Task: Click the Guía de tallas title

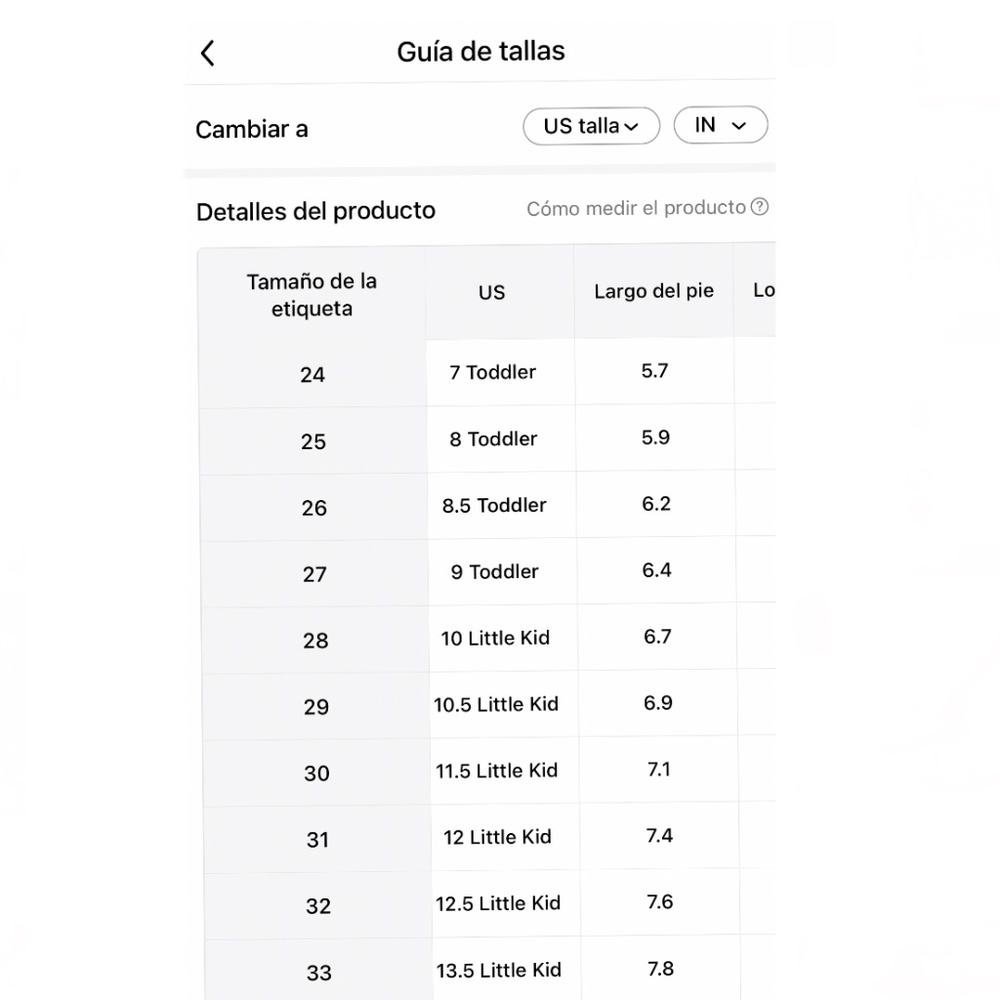Action: tap(481, 52)
